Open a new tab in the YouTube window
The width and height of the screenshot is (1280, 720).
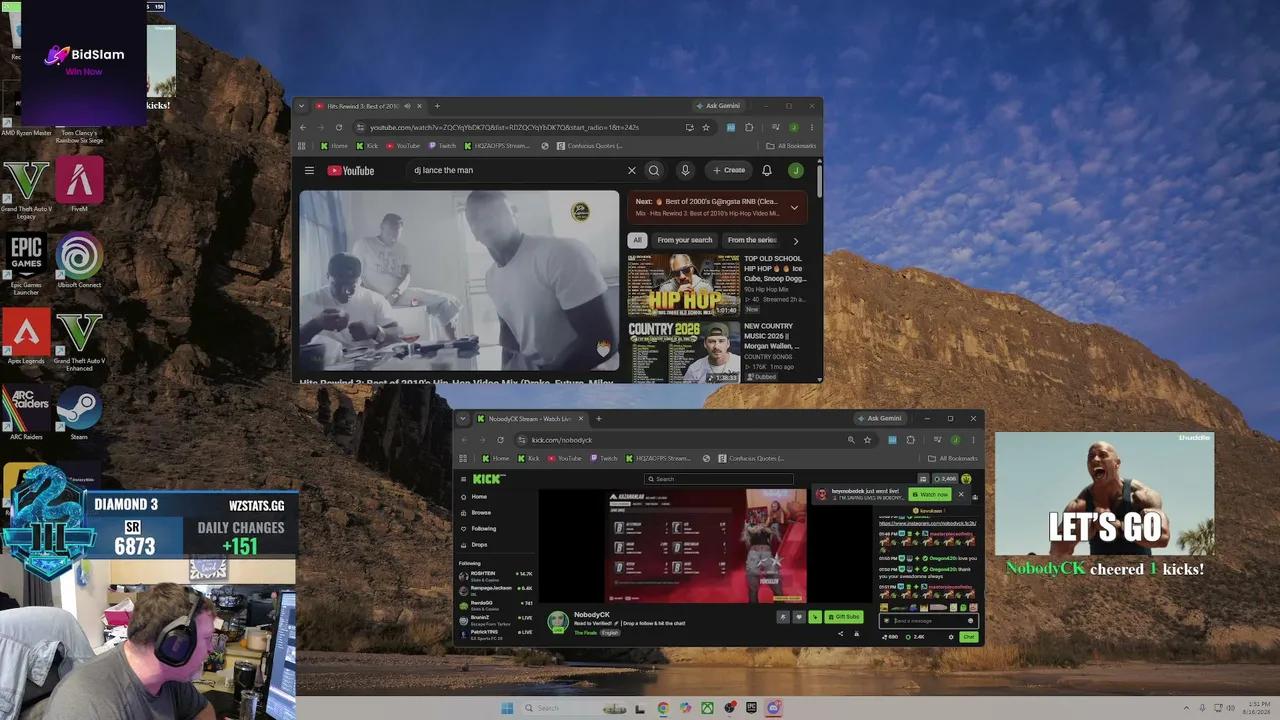pyautogui.click(x=437, y=106)
